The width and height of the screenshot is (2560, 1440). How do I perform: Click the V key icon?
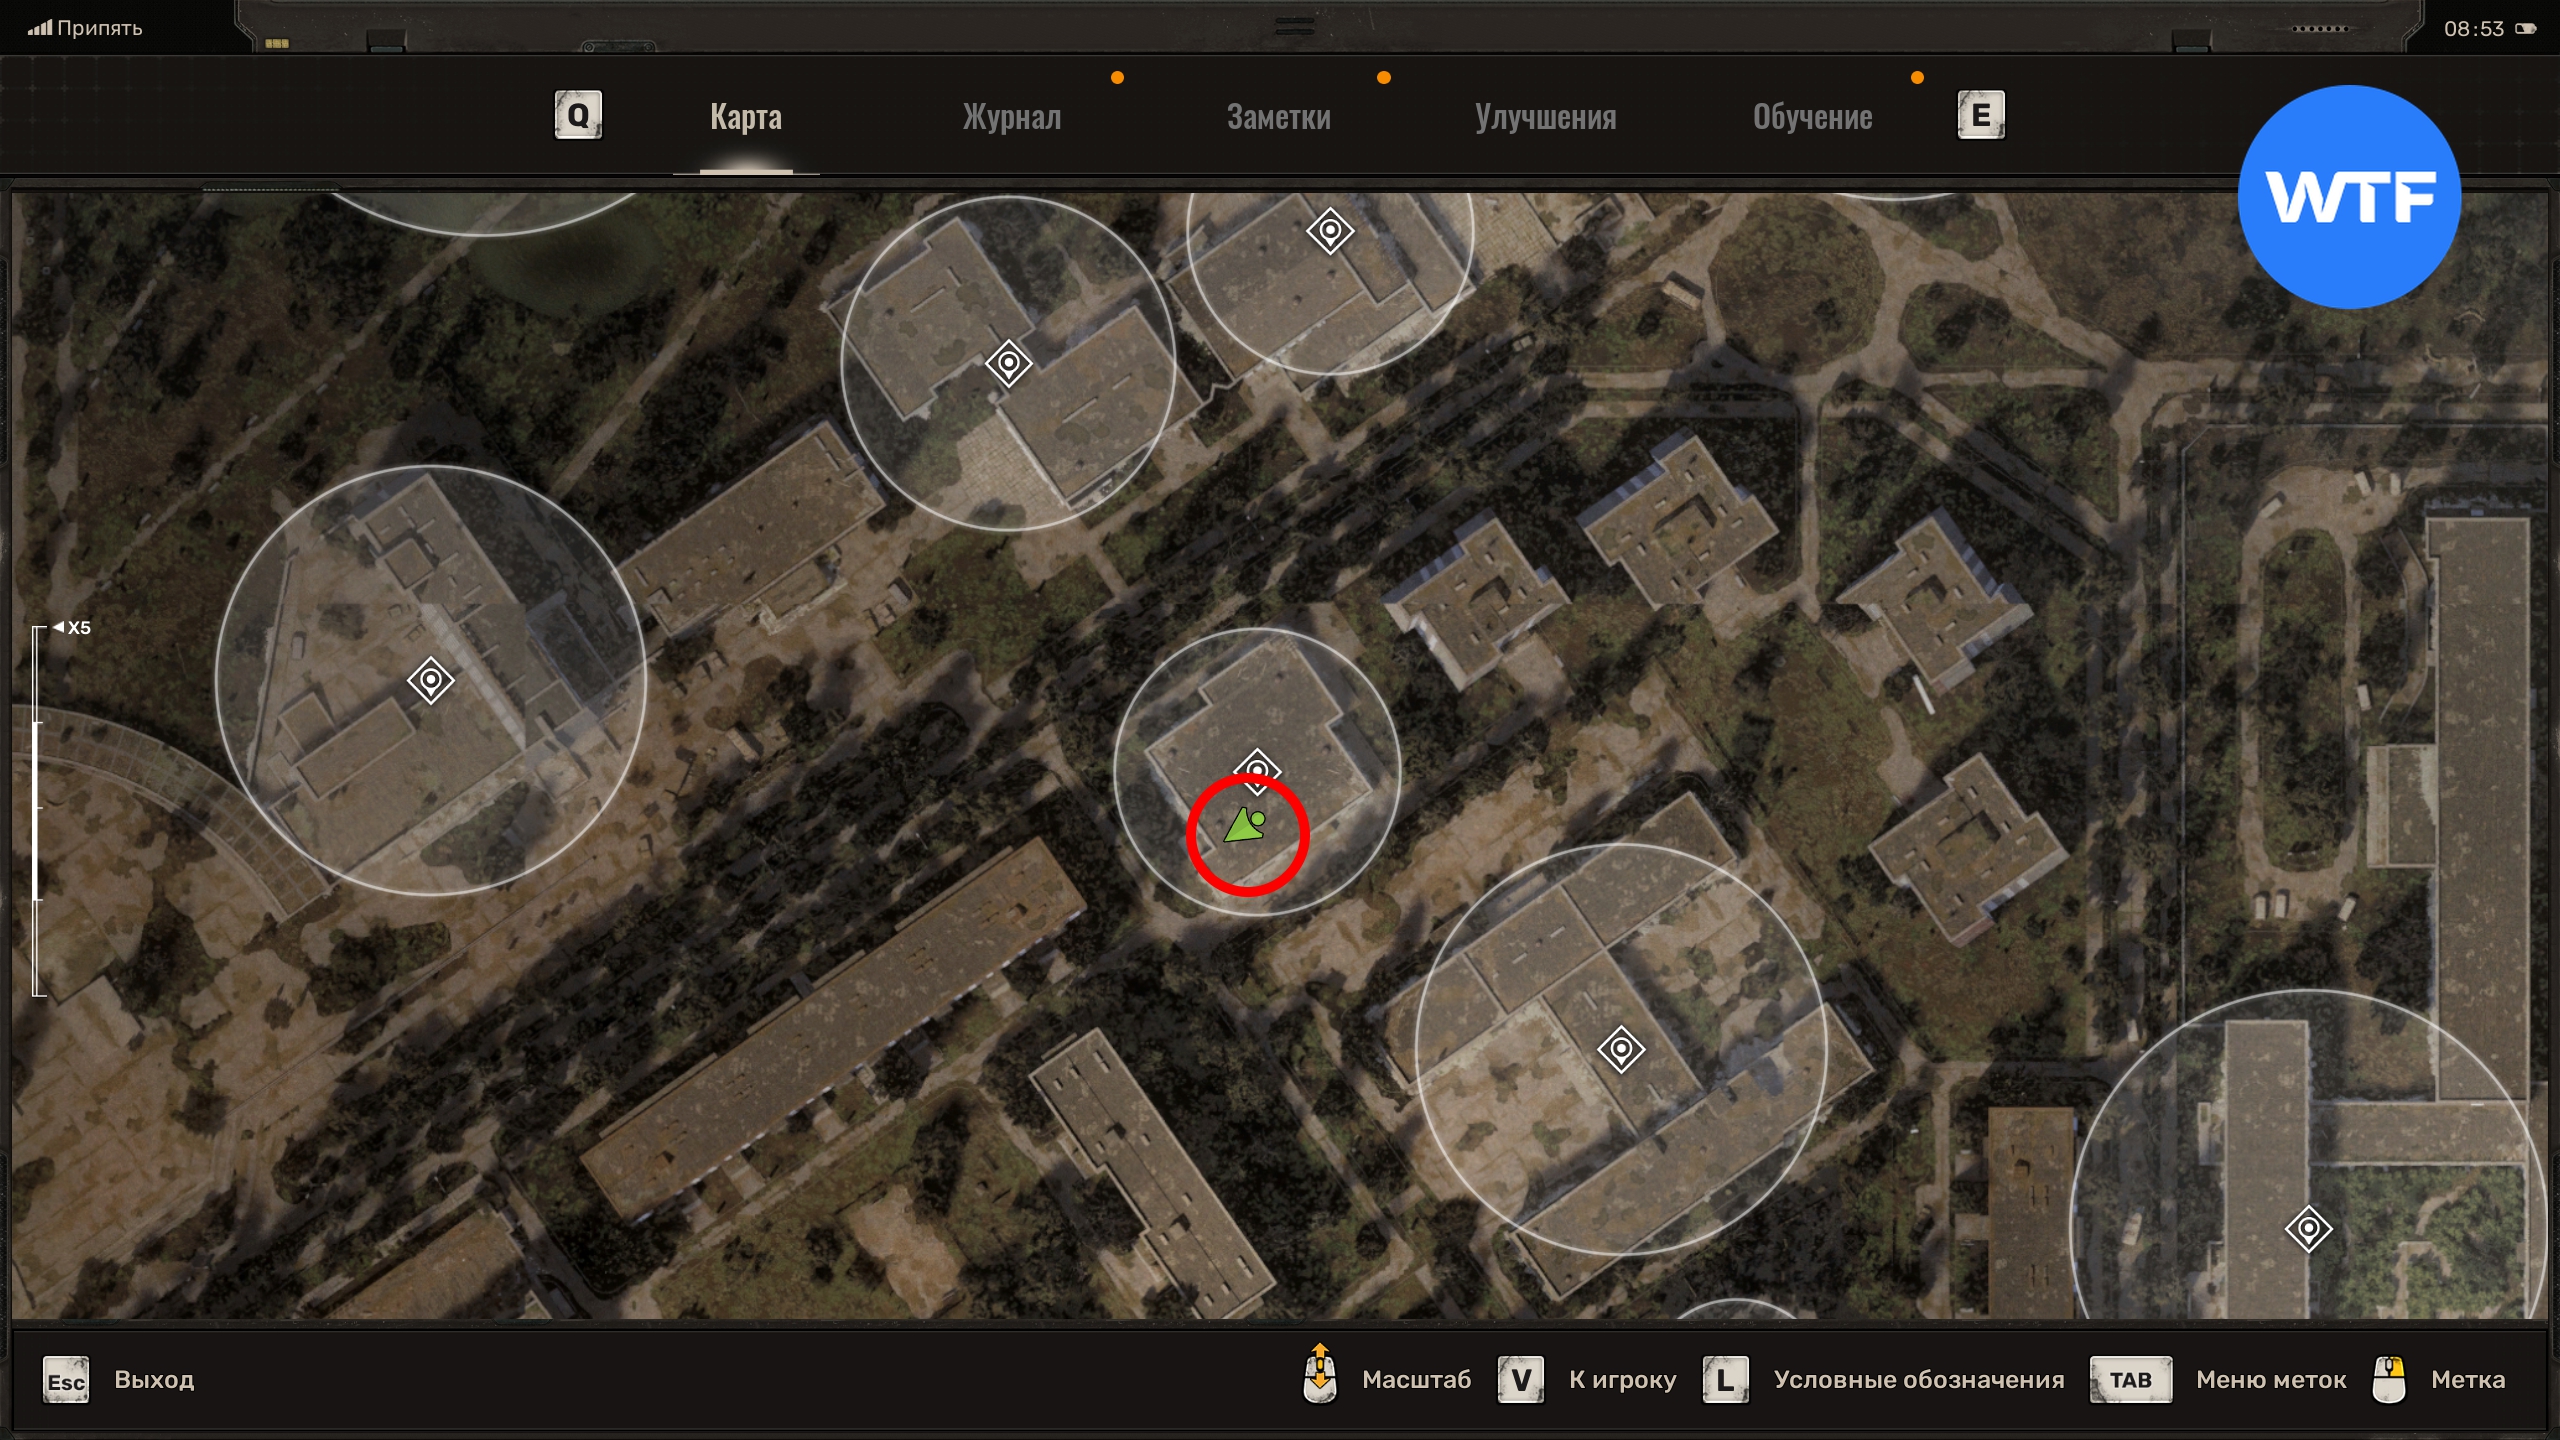click(x=1520, y=1380)
